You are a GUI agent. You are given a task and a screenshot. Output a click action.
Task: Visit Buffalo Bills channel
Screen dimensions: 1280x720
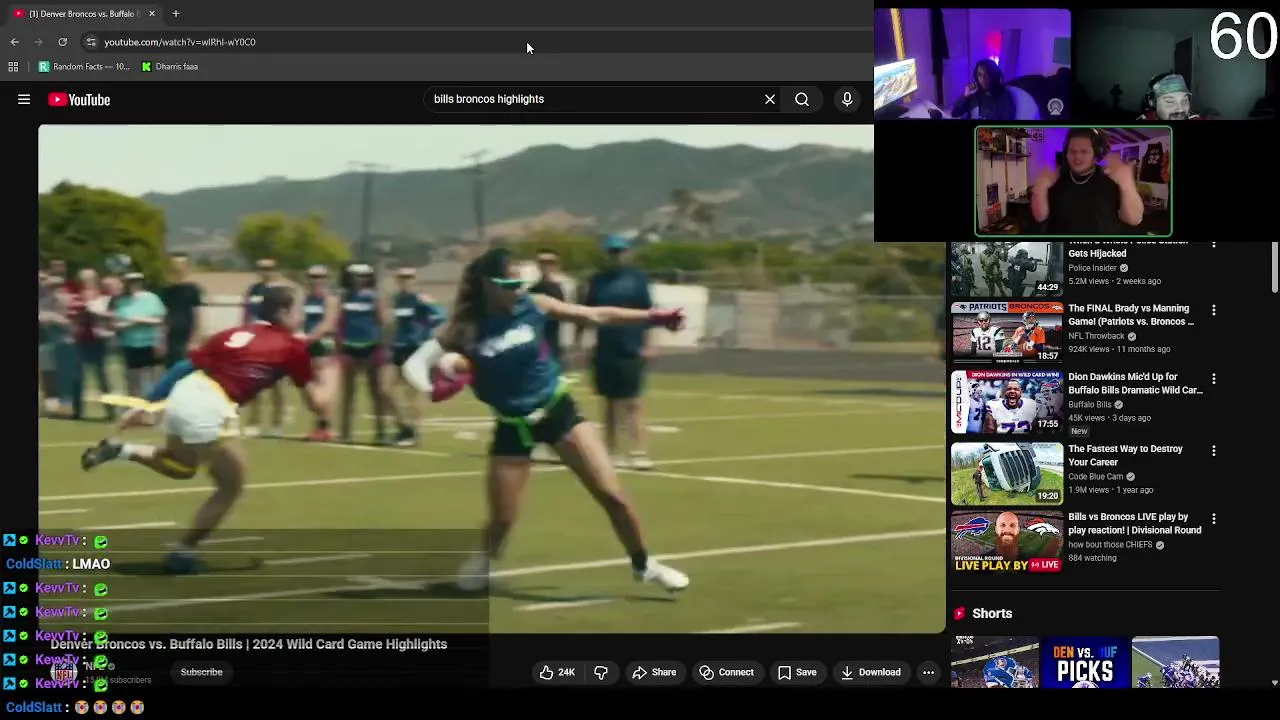pyautogui.click(x=1089, y=405)
